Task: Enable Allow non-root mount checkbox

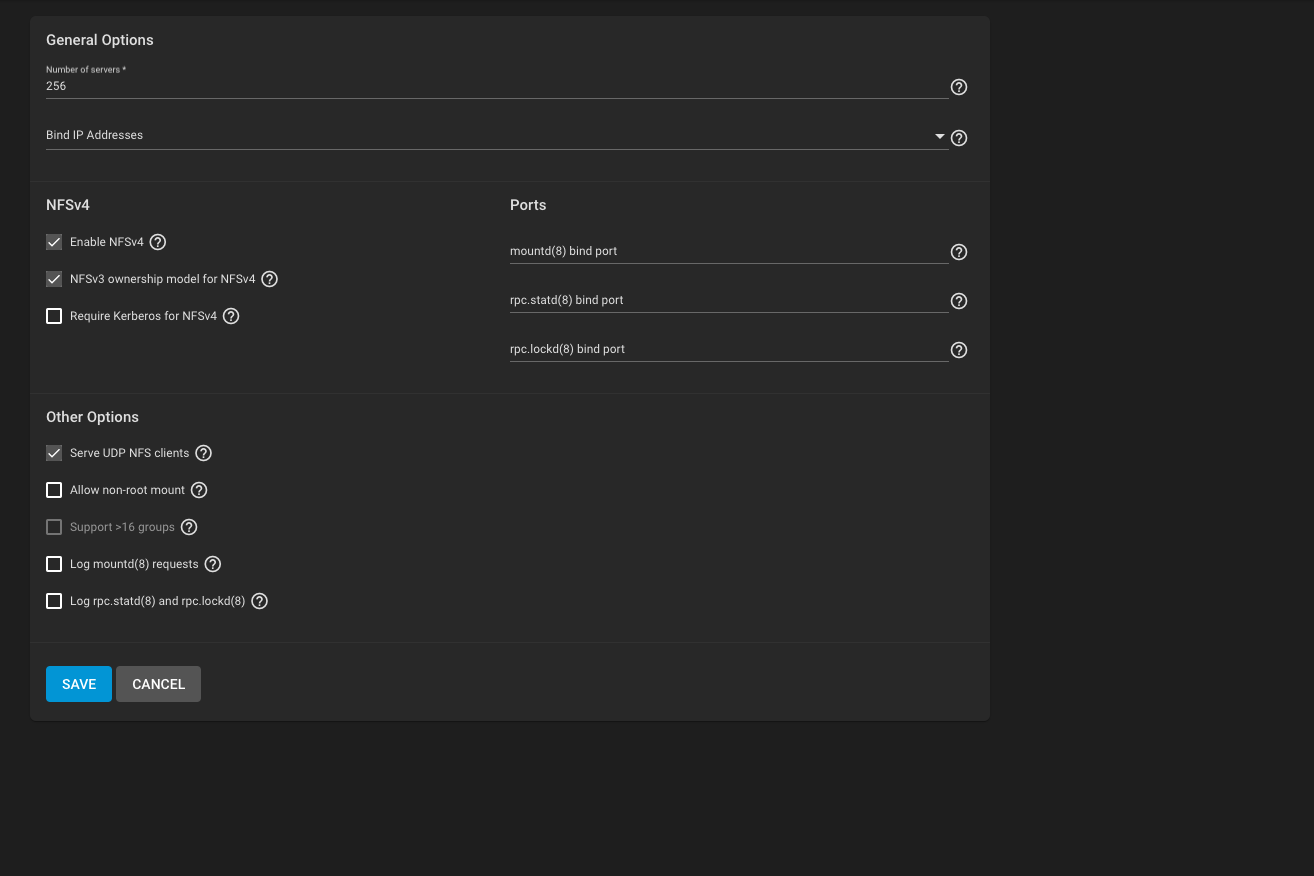Action: point(54,490)
